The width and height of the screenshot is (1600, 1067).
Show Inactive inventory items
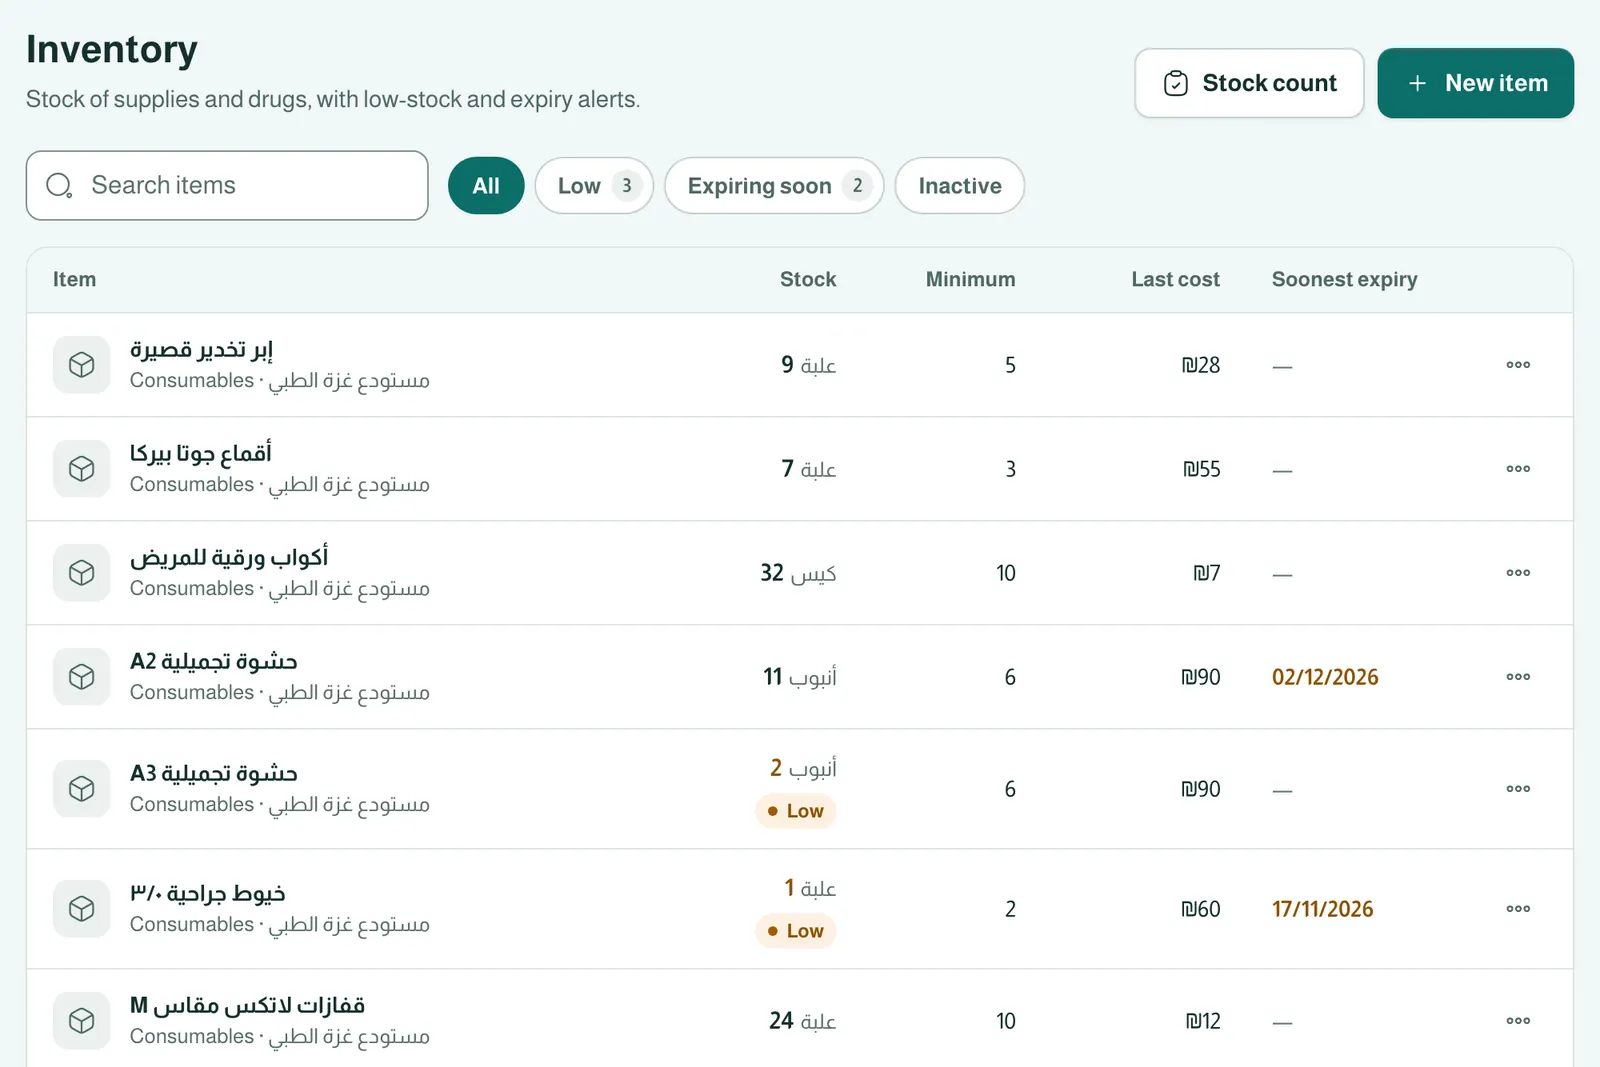[960, 186]
